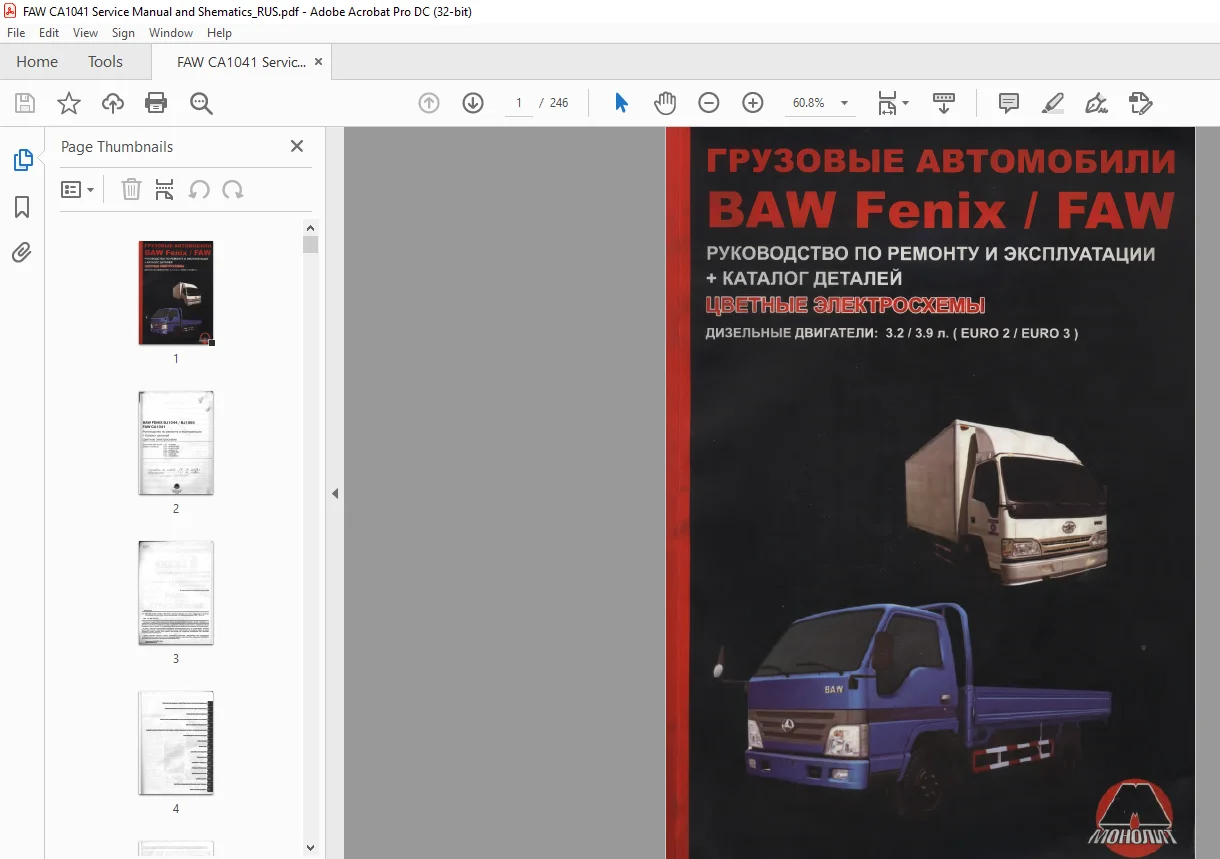
Task: Select the FAW CA1041 Servic... document tab
Action: pyautogui.click(x=241, y=62)
